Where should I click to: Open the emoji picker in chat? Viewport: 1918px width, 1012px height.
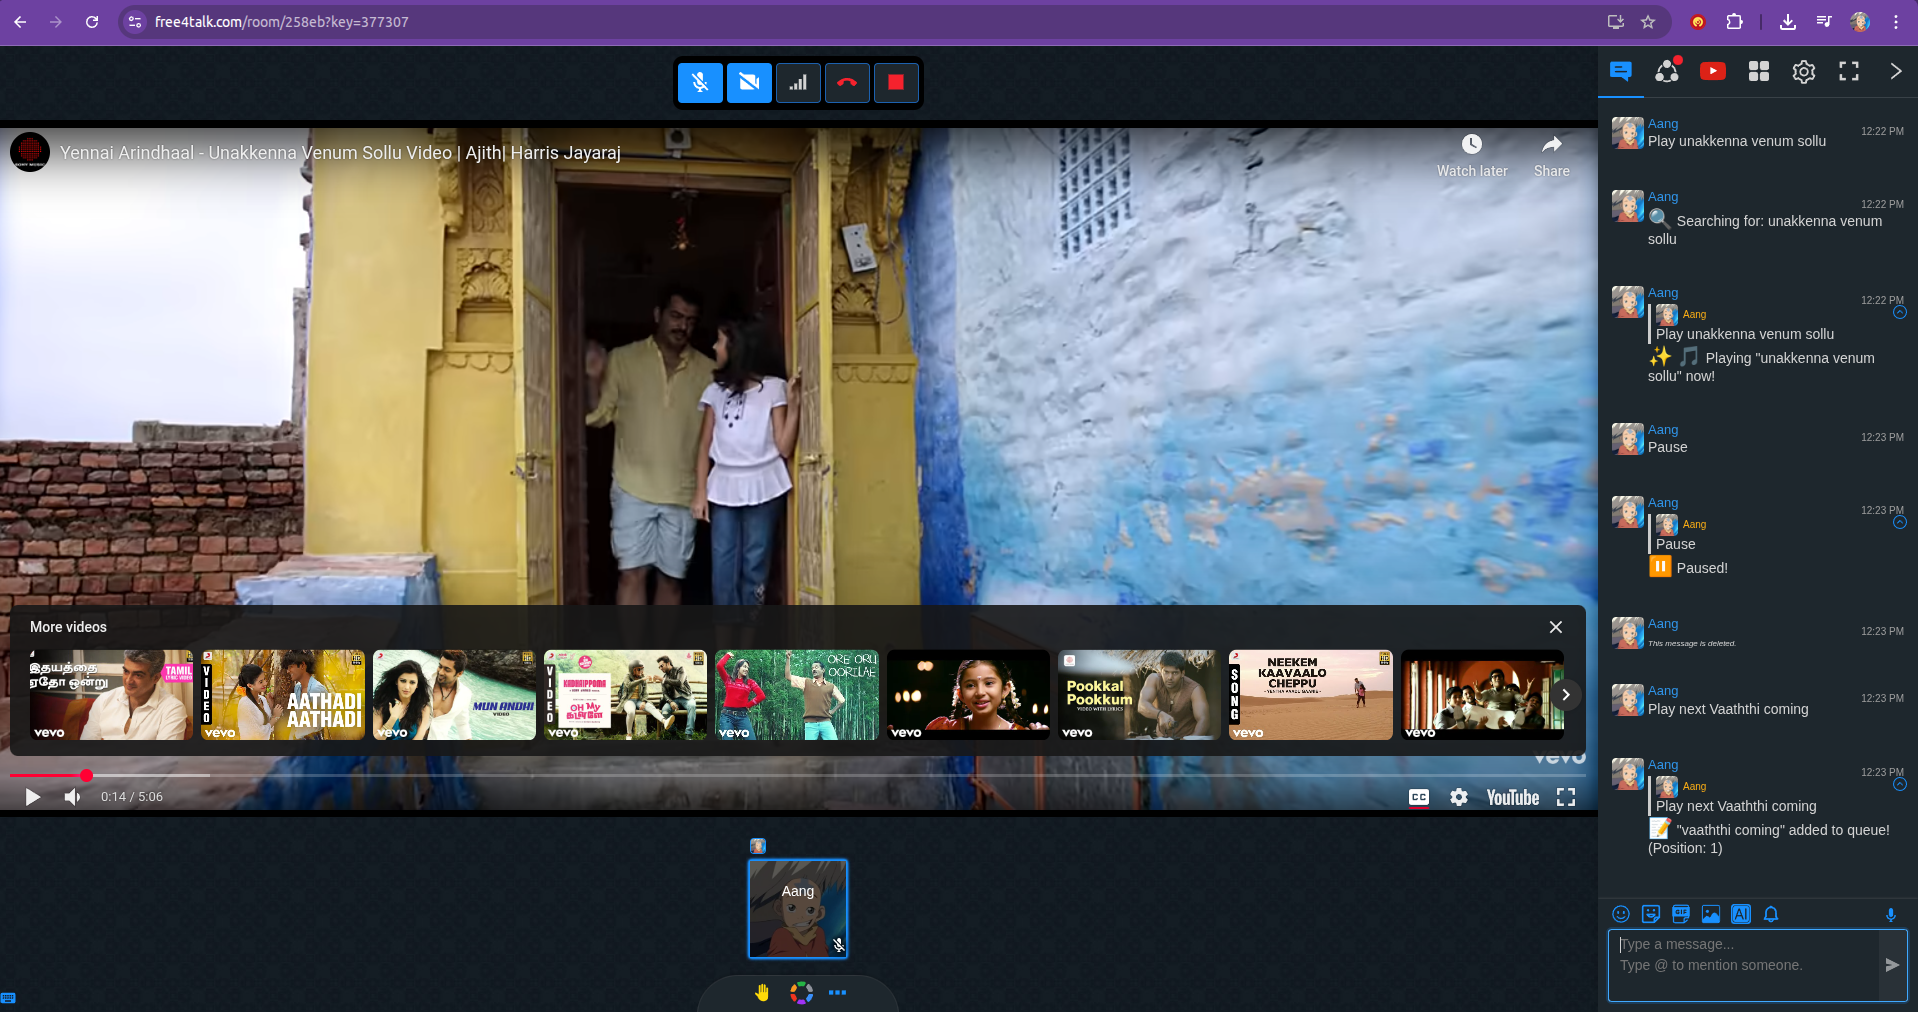click(1621, 914)
